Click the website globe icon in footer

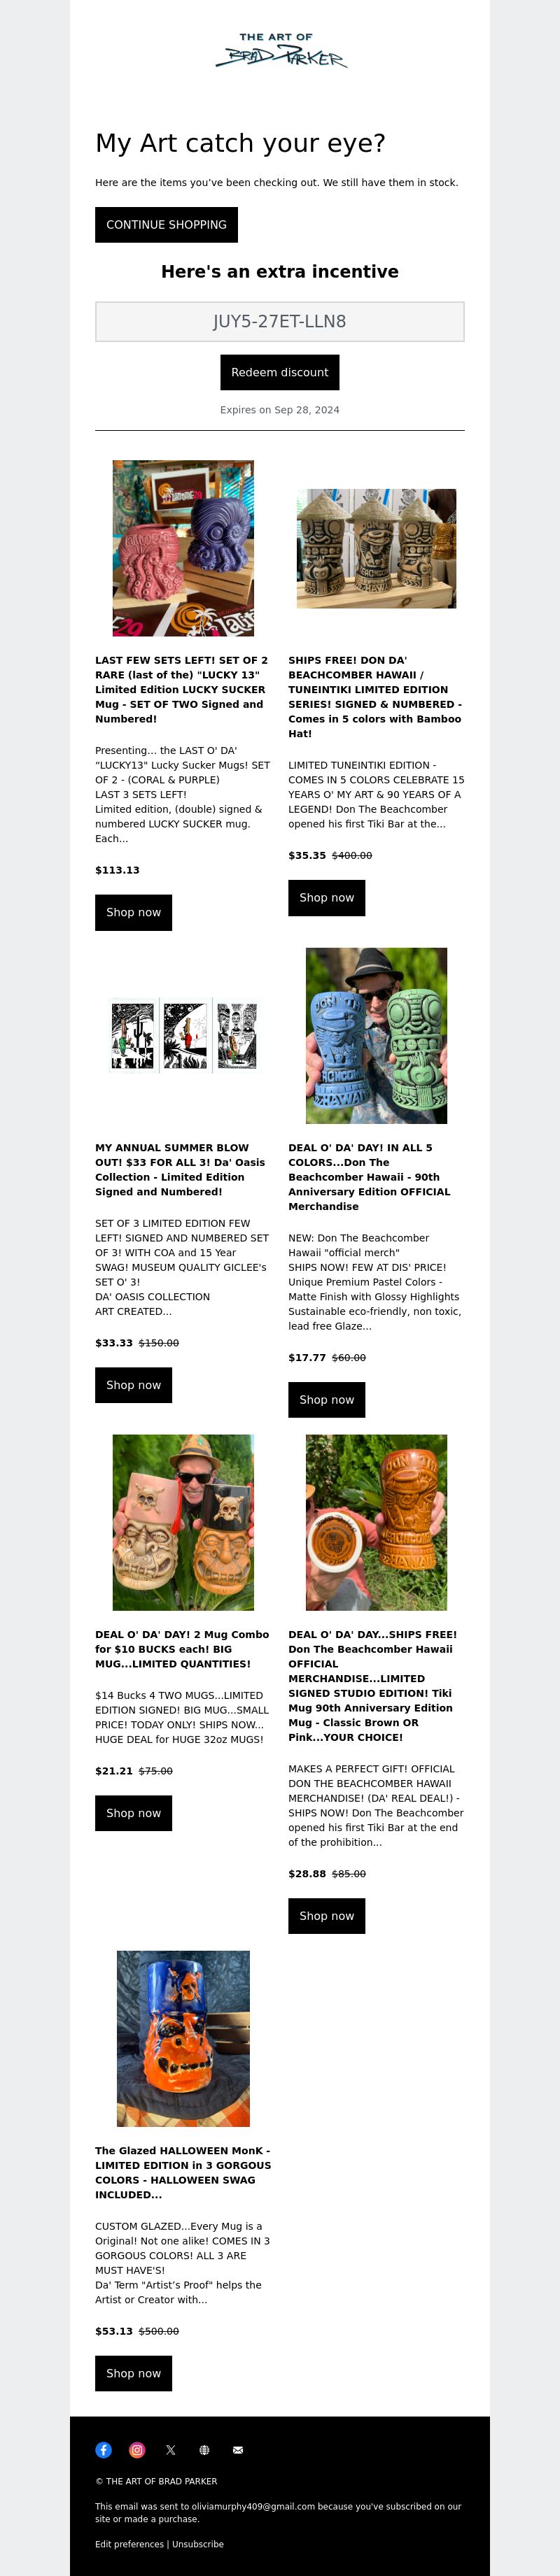click(x=204, y=2449)
